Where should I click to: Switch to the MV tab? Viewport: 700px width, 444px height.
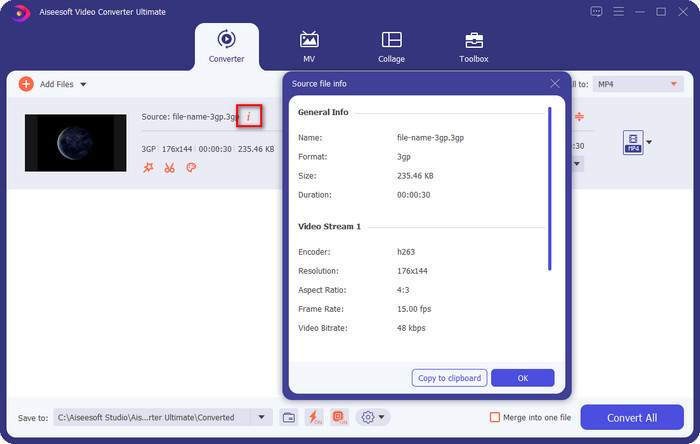[309, 46]
